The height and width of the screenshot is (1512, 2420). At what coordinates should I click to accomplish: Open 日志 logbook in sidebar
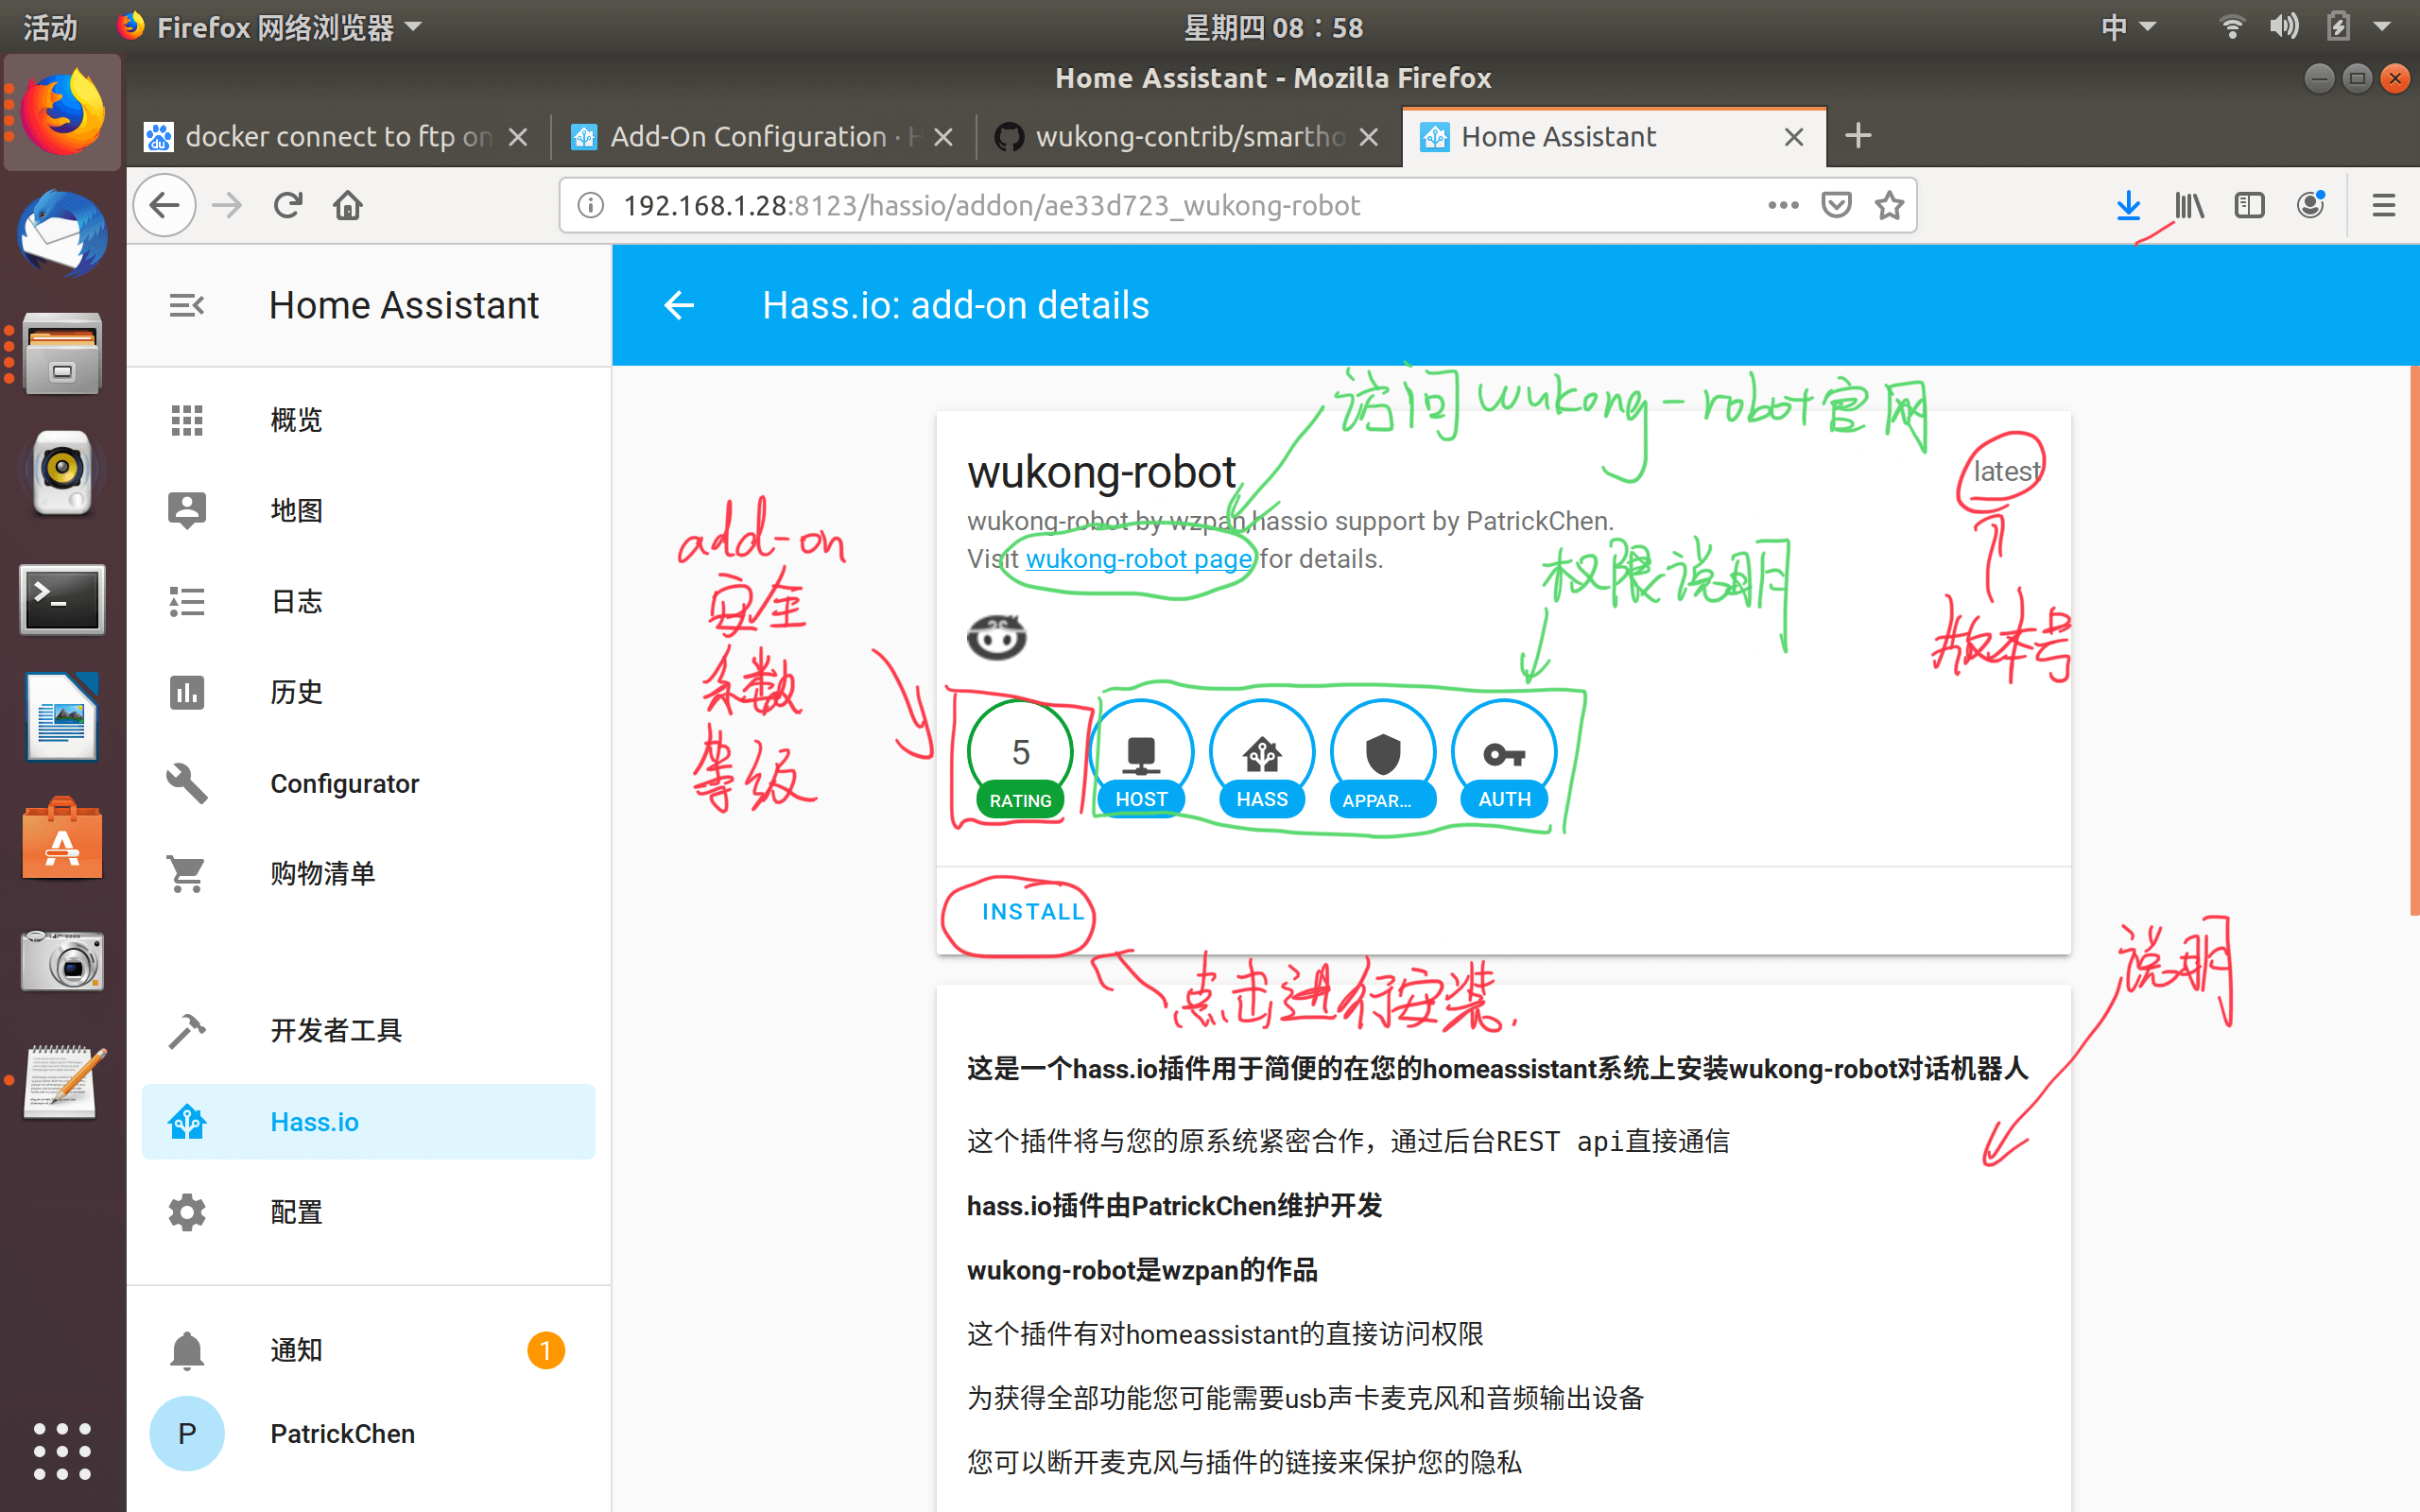(368, 602)
